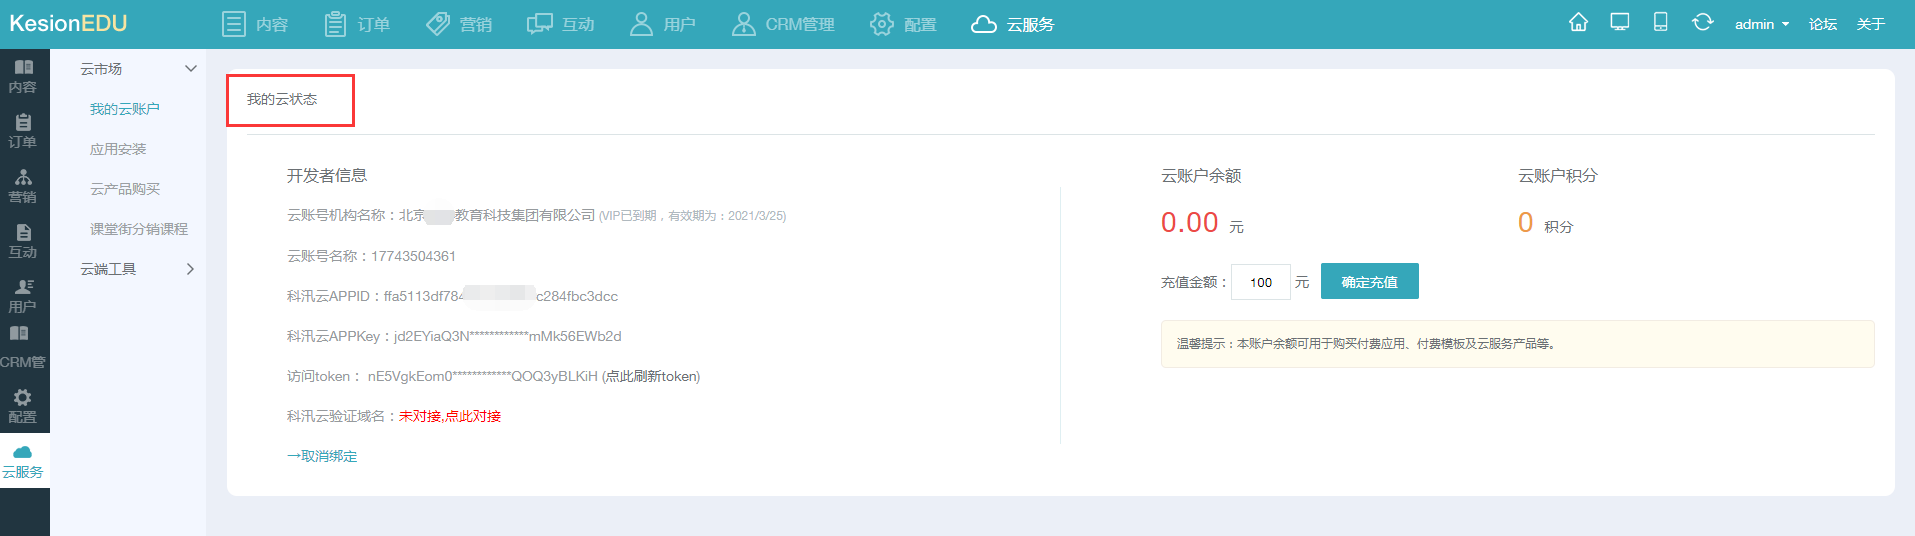
Task: Click the 充值金额 input field
Action: [x=1260, y=282]
